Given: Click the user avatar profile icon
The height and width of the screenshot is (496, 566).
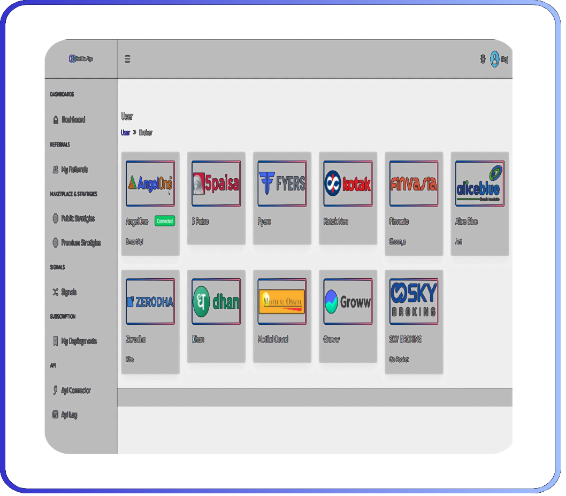Looking at the screenshot, I should click(494, 59).
